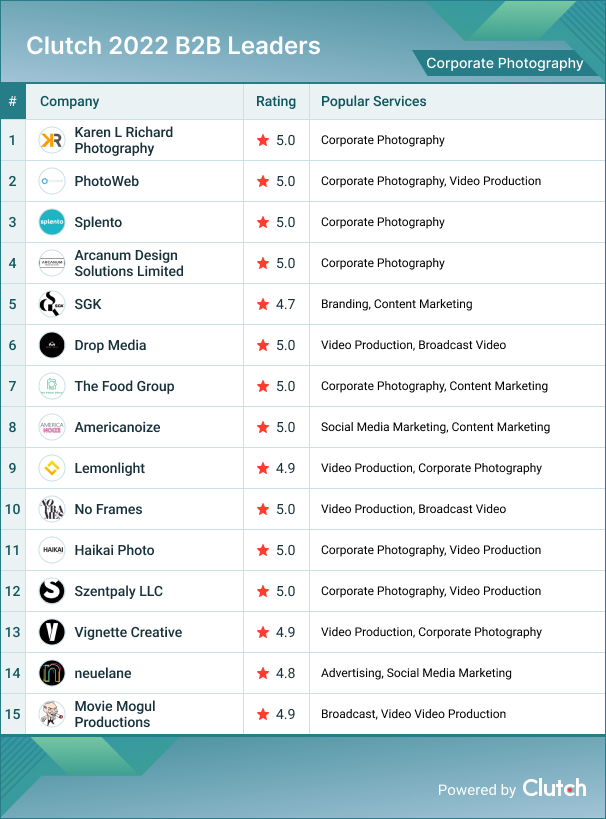Click the Vignette Creative V logo
This screenshot has width=606, height=819.
point(51,632)
